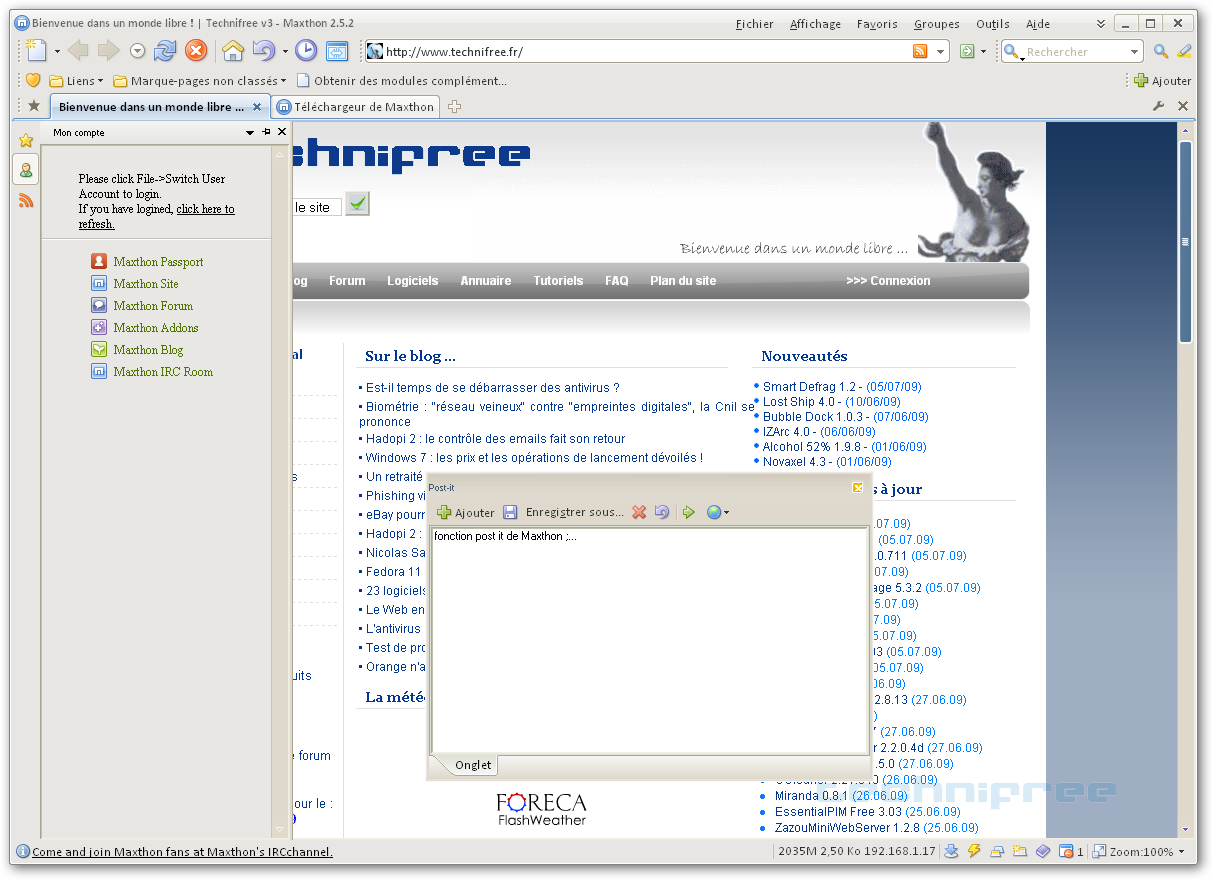Open the Maxthon Forum link
The height and width of the screenshot is (880, 1213).
[152, 306]
